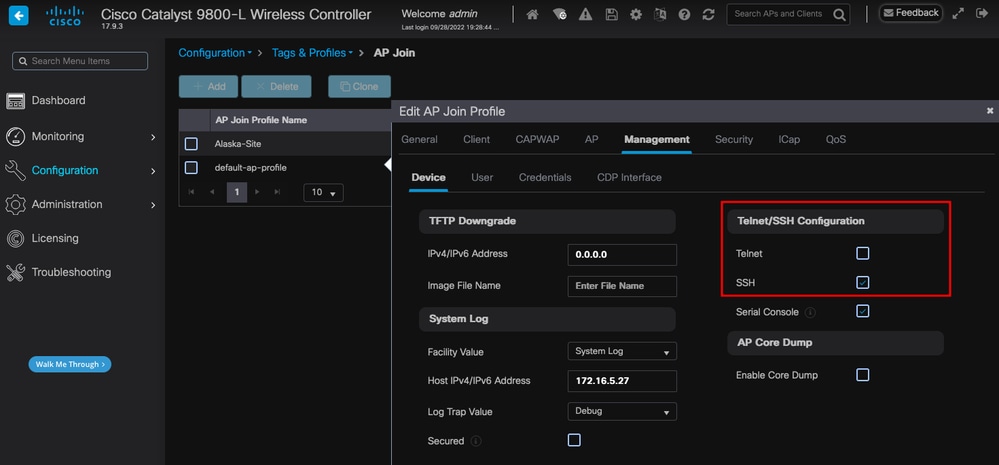Screen dimensions: 999x465
Task: Open the wireless setup wizard icon
Action: coord(559,15)
